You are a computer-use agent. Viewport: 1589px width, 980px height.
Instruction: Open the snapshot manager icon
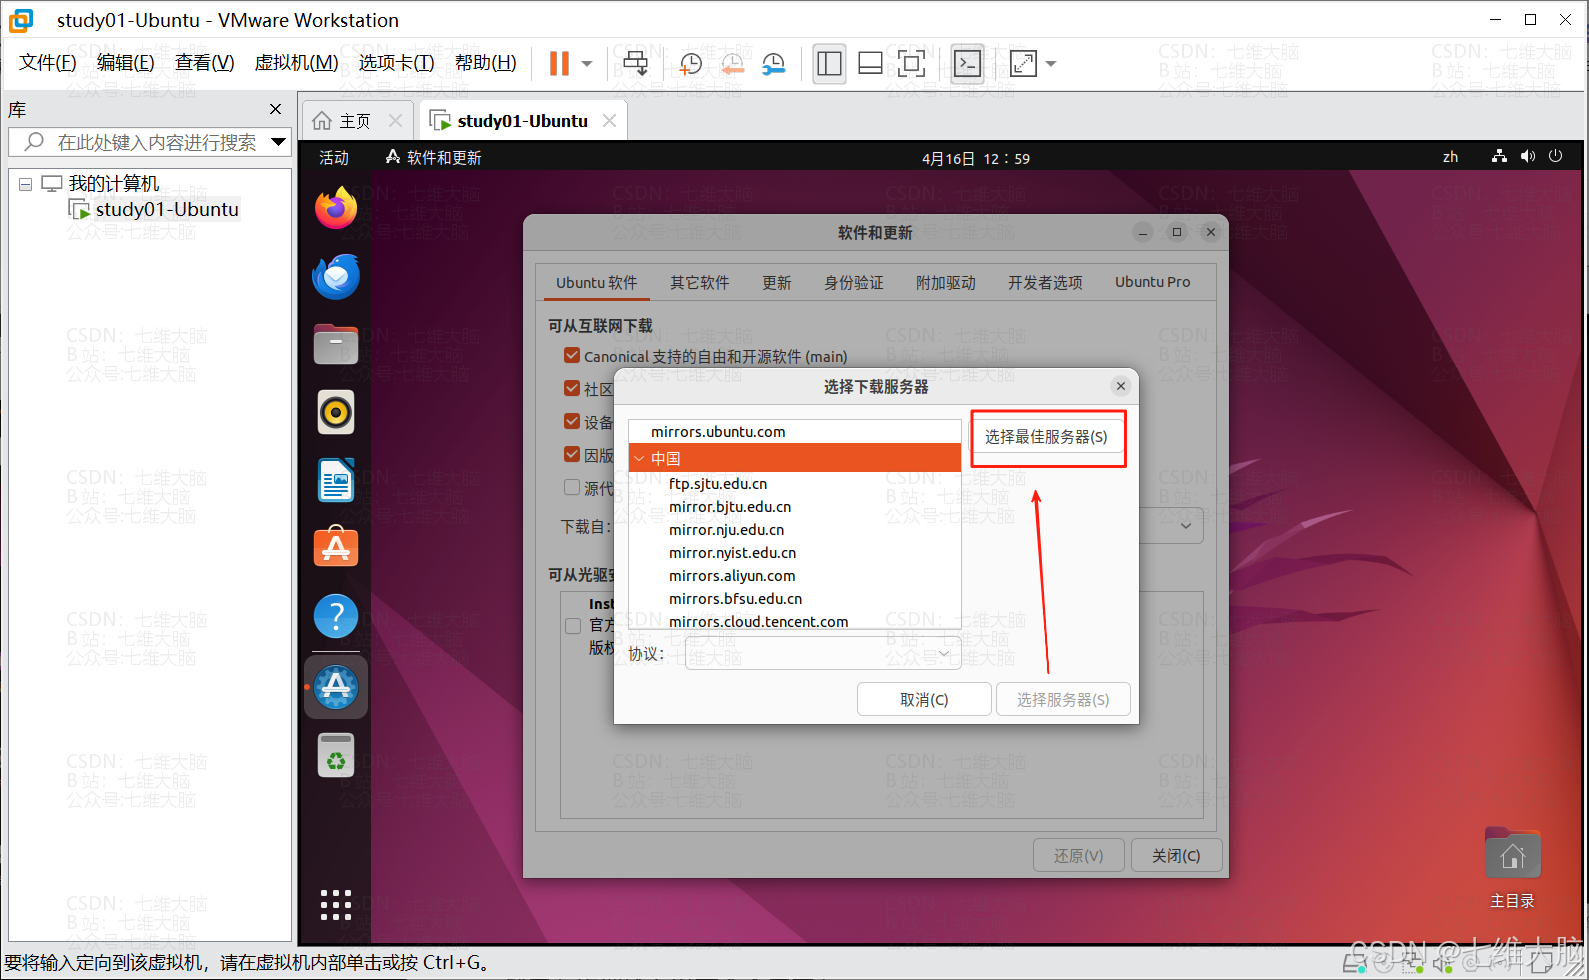(x=773, y=64)
